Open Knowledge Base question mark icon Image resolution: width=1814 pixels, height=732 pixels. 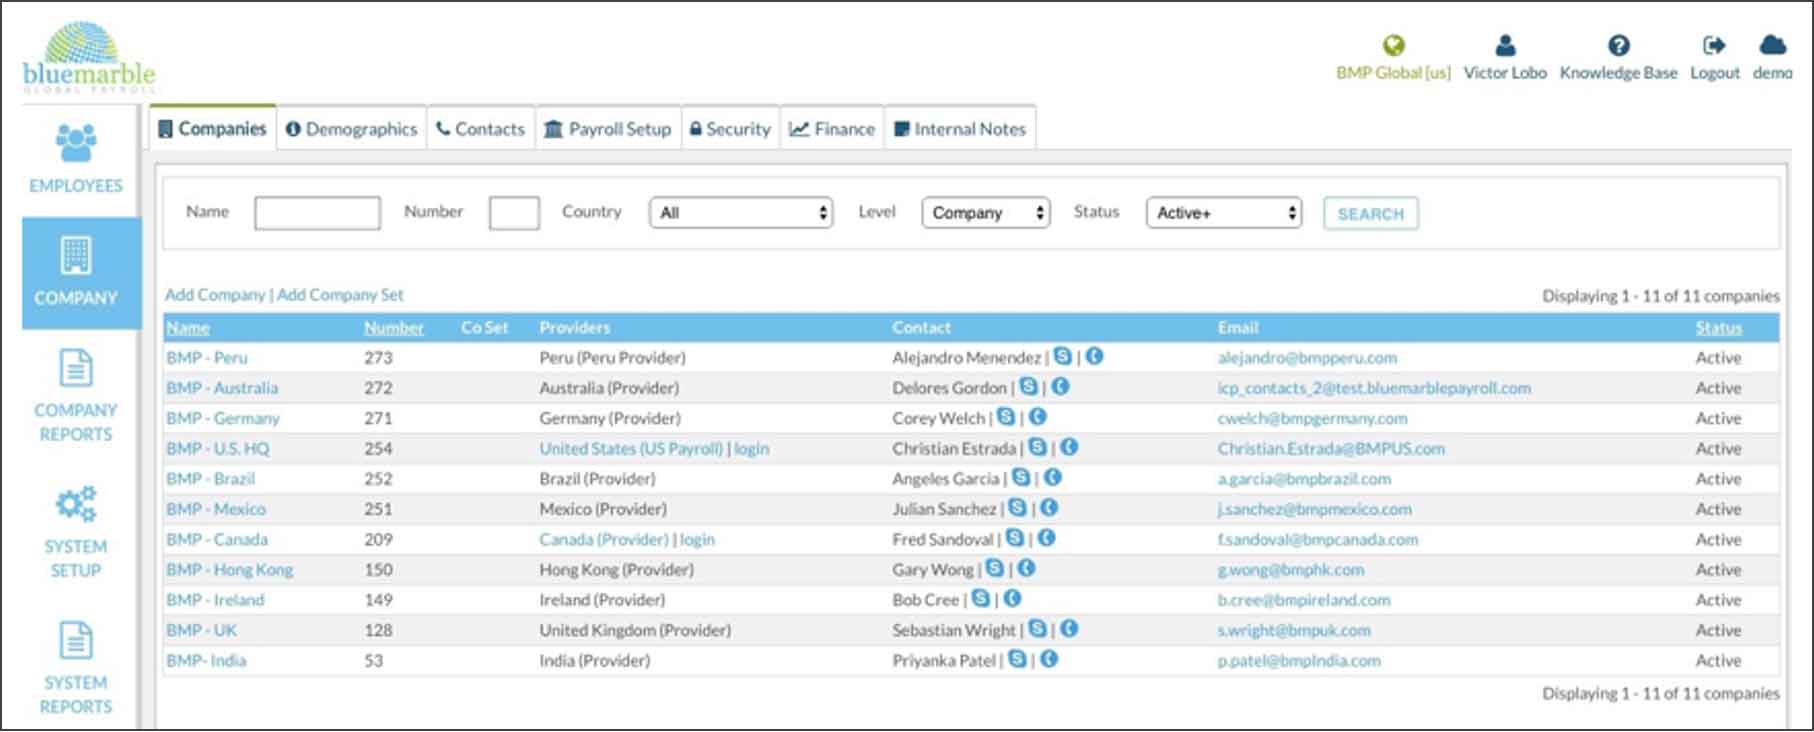[x=1618, y=45]
